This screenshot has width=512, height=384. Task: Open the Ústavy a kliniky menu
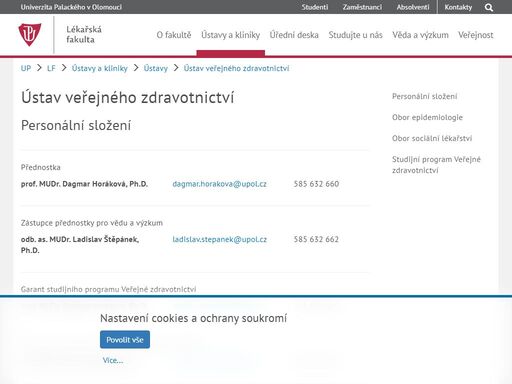[230, 35]
